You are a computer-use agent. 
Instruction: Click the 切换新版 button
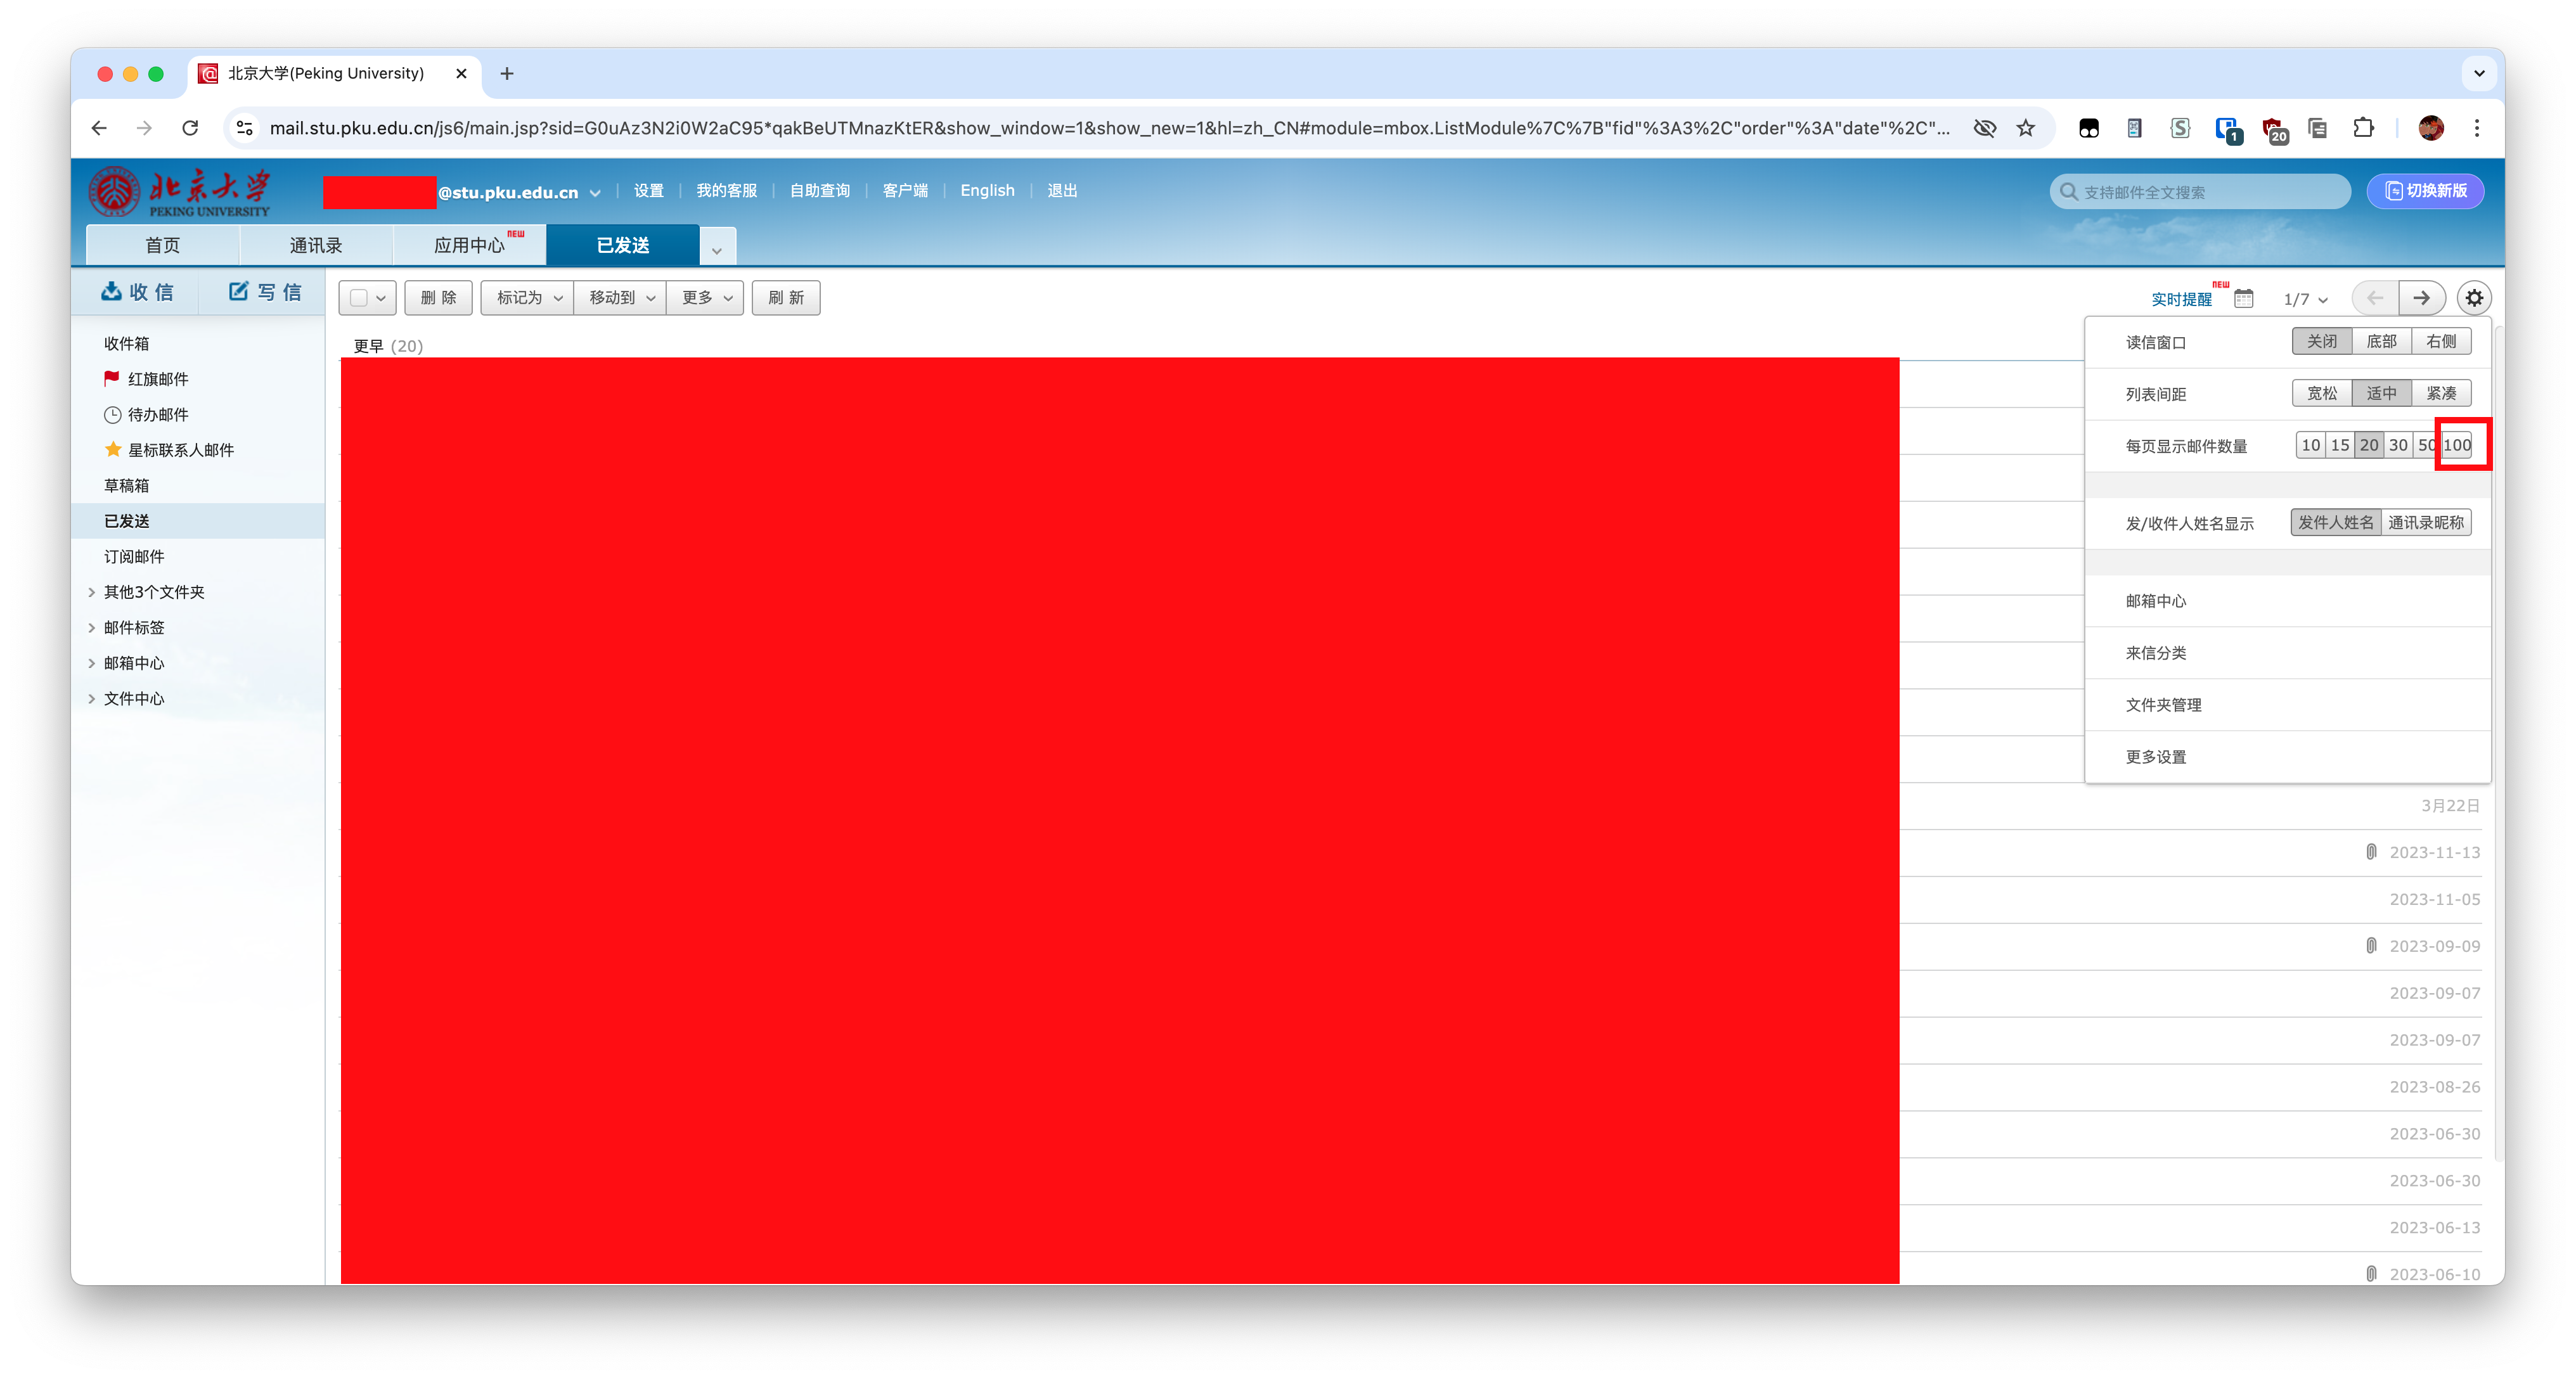coord(2425,191)
